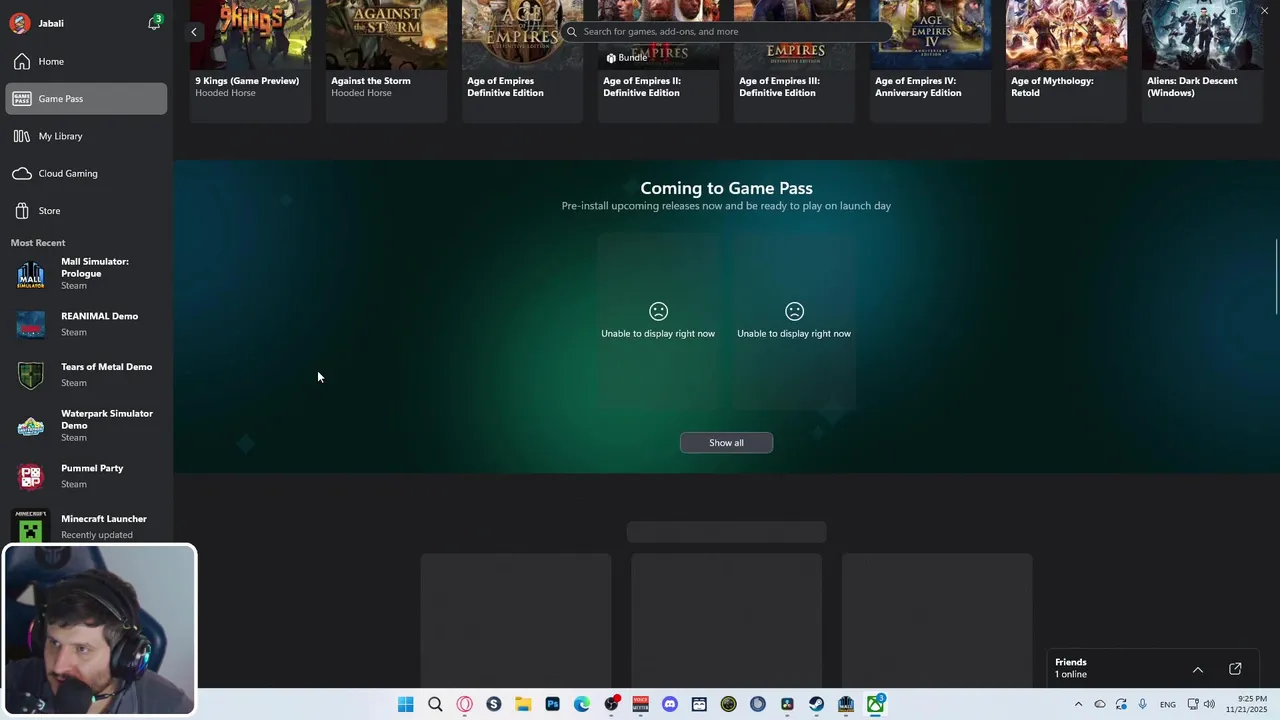Open My Library section
Screen dimensions: 1280x720
click(86, 136)
